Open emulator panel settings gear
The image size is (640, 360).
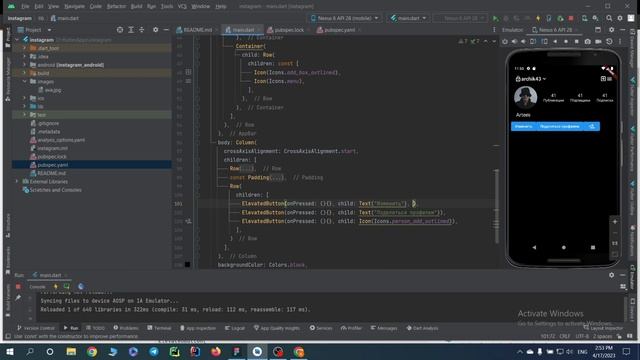(x=611, y=30)
